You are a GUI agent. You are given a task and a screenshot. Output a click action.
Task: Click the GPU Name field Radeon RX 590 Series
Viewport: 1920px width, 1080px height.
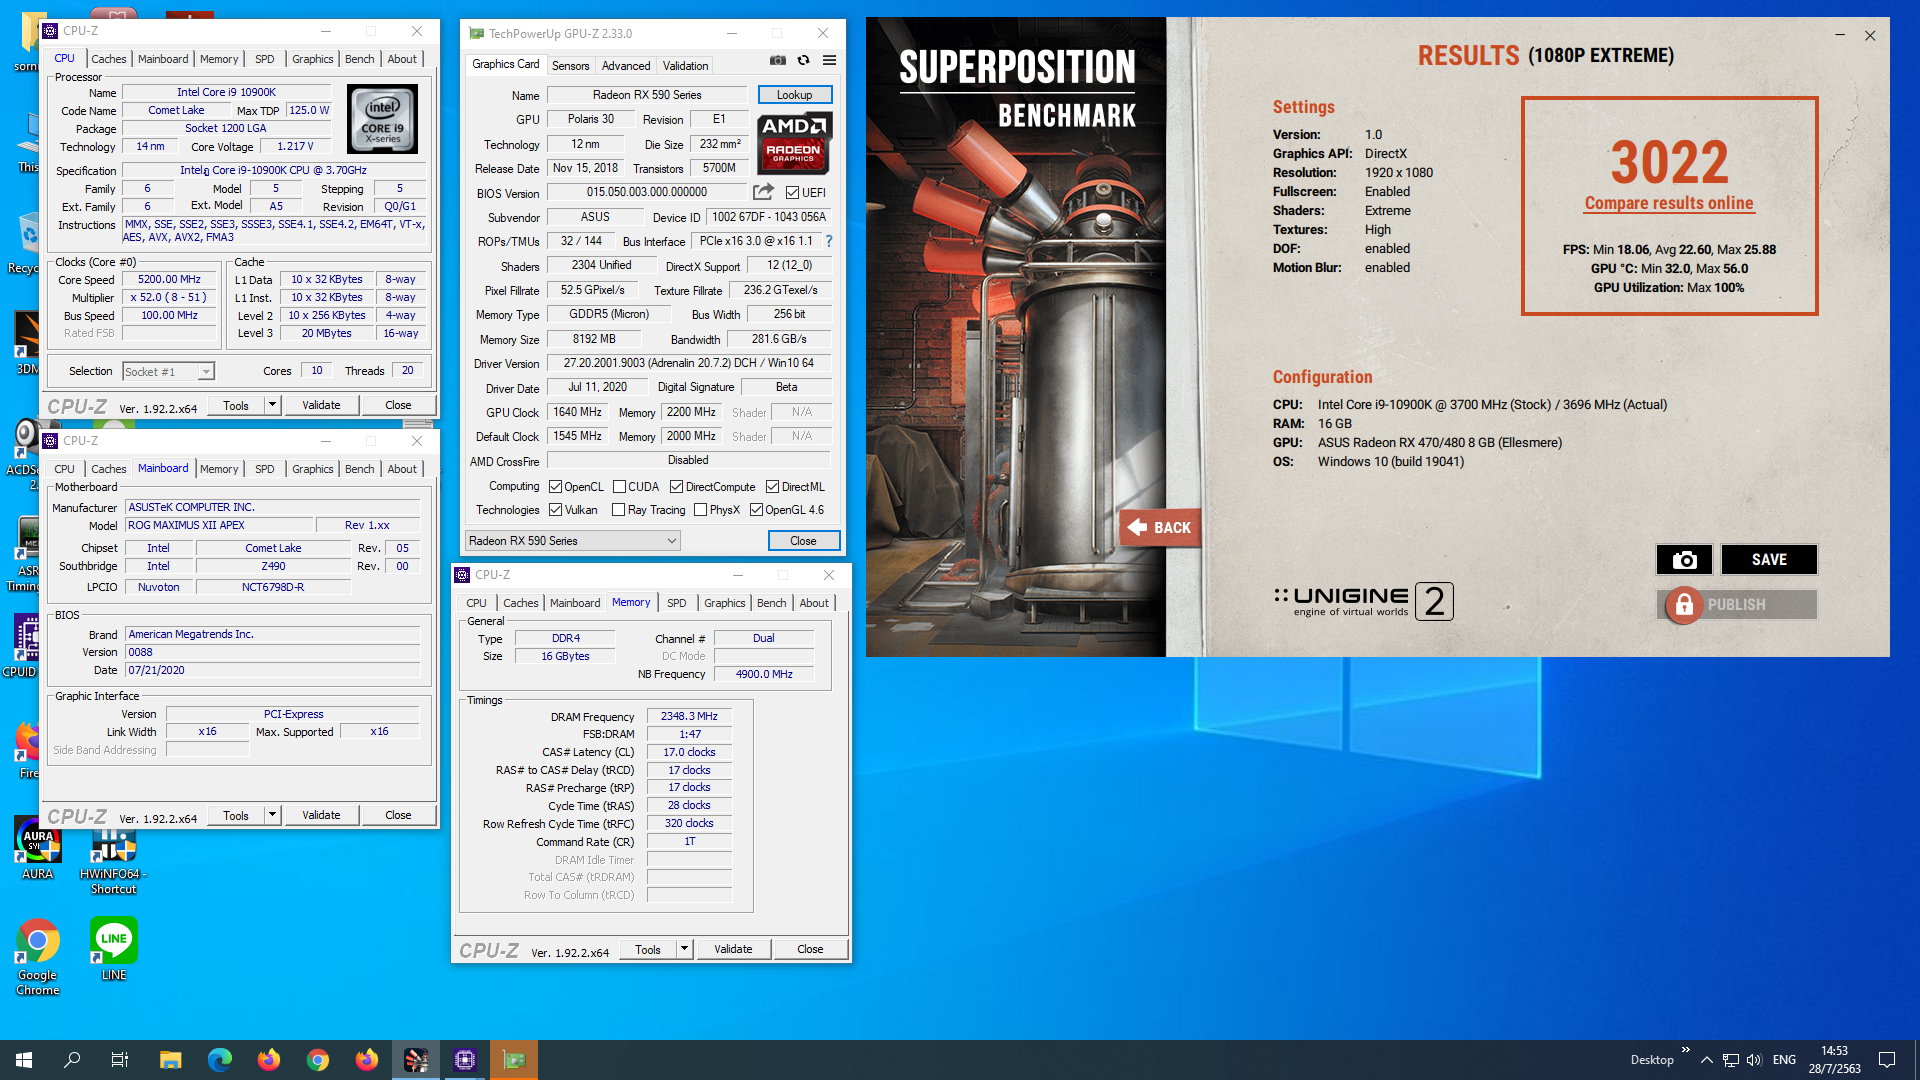pos(647,95)
